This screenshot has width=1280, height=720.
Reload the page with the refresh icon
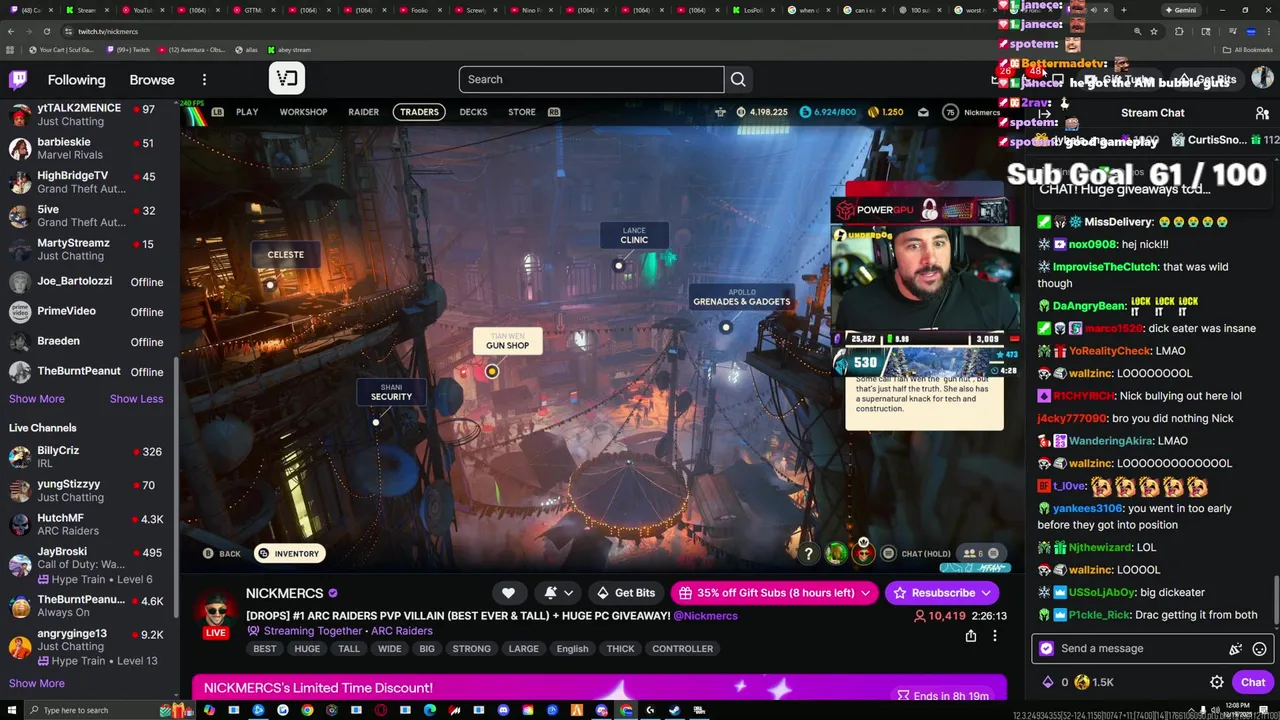click(48, 31)
